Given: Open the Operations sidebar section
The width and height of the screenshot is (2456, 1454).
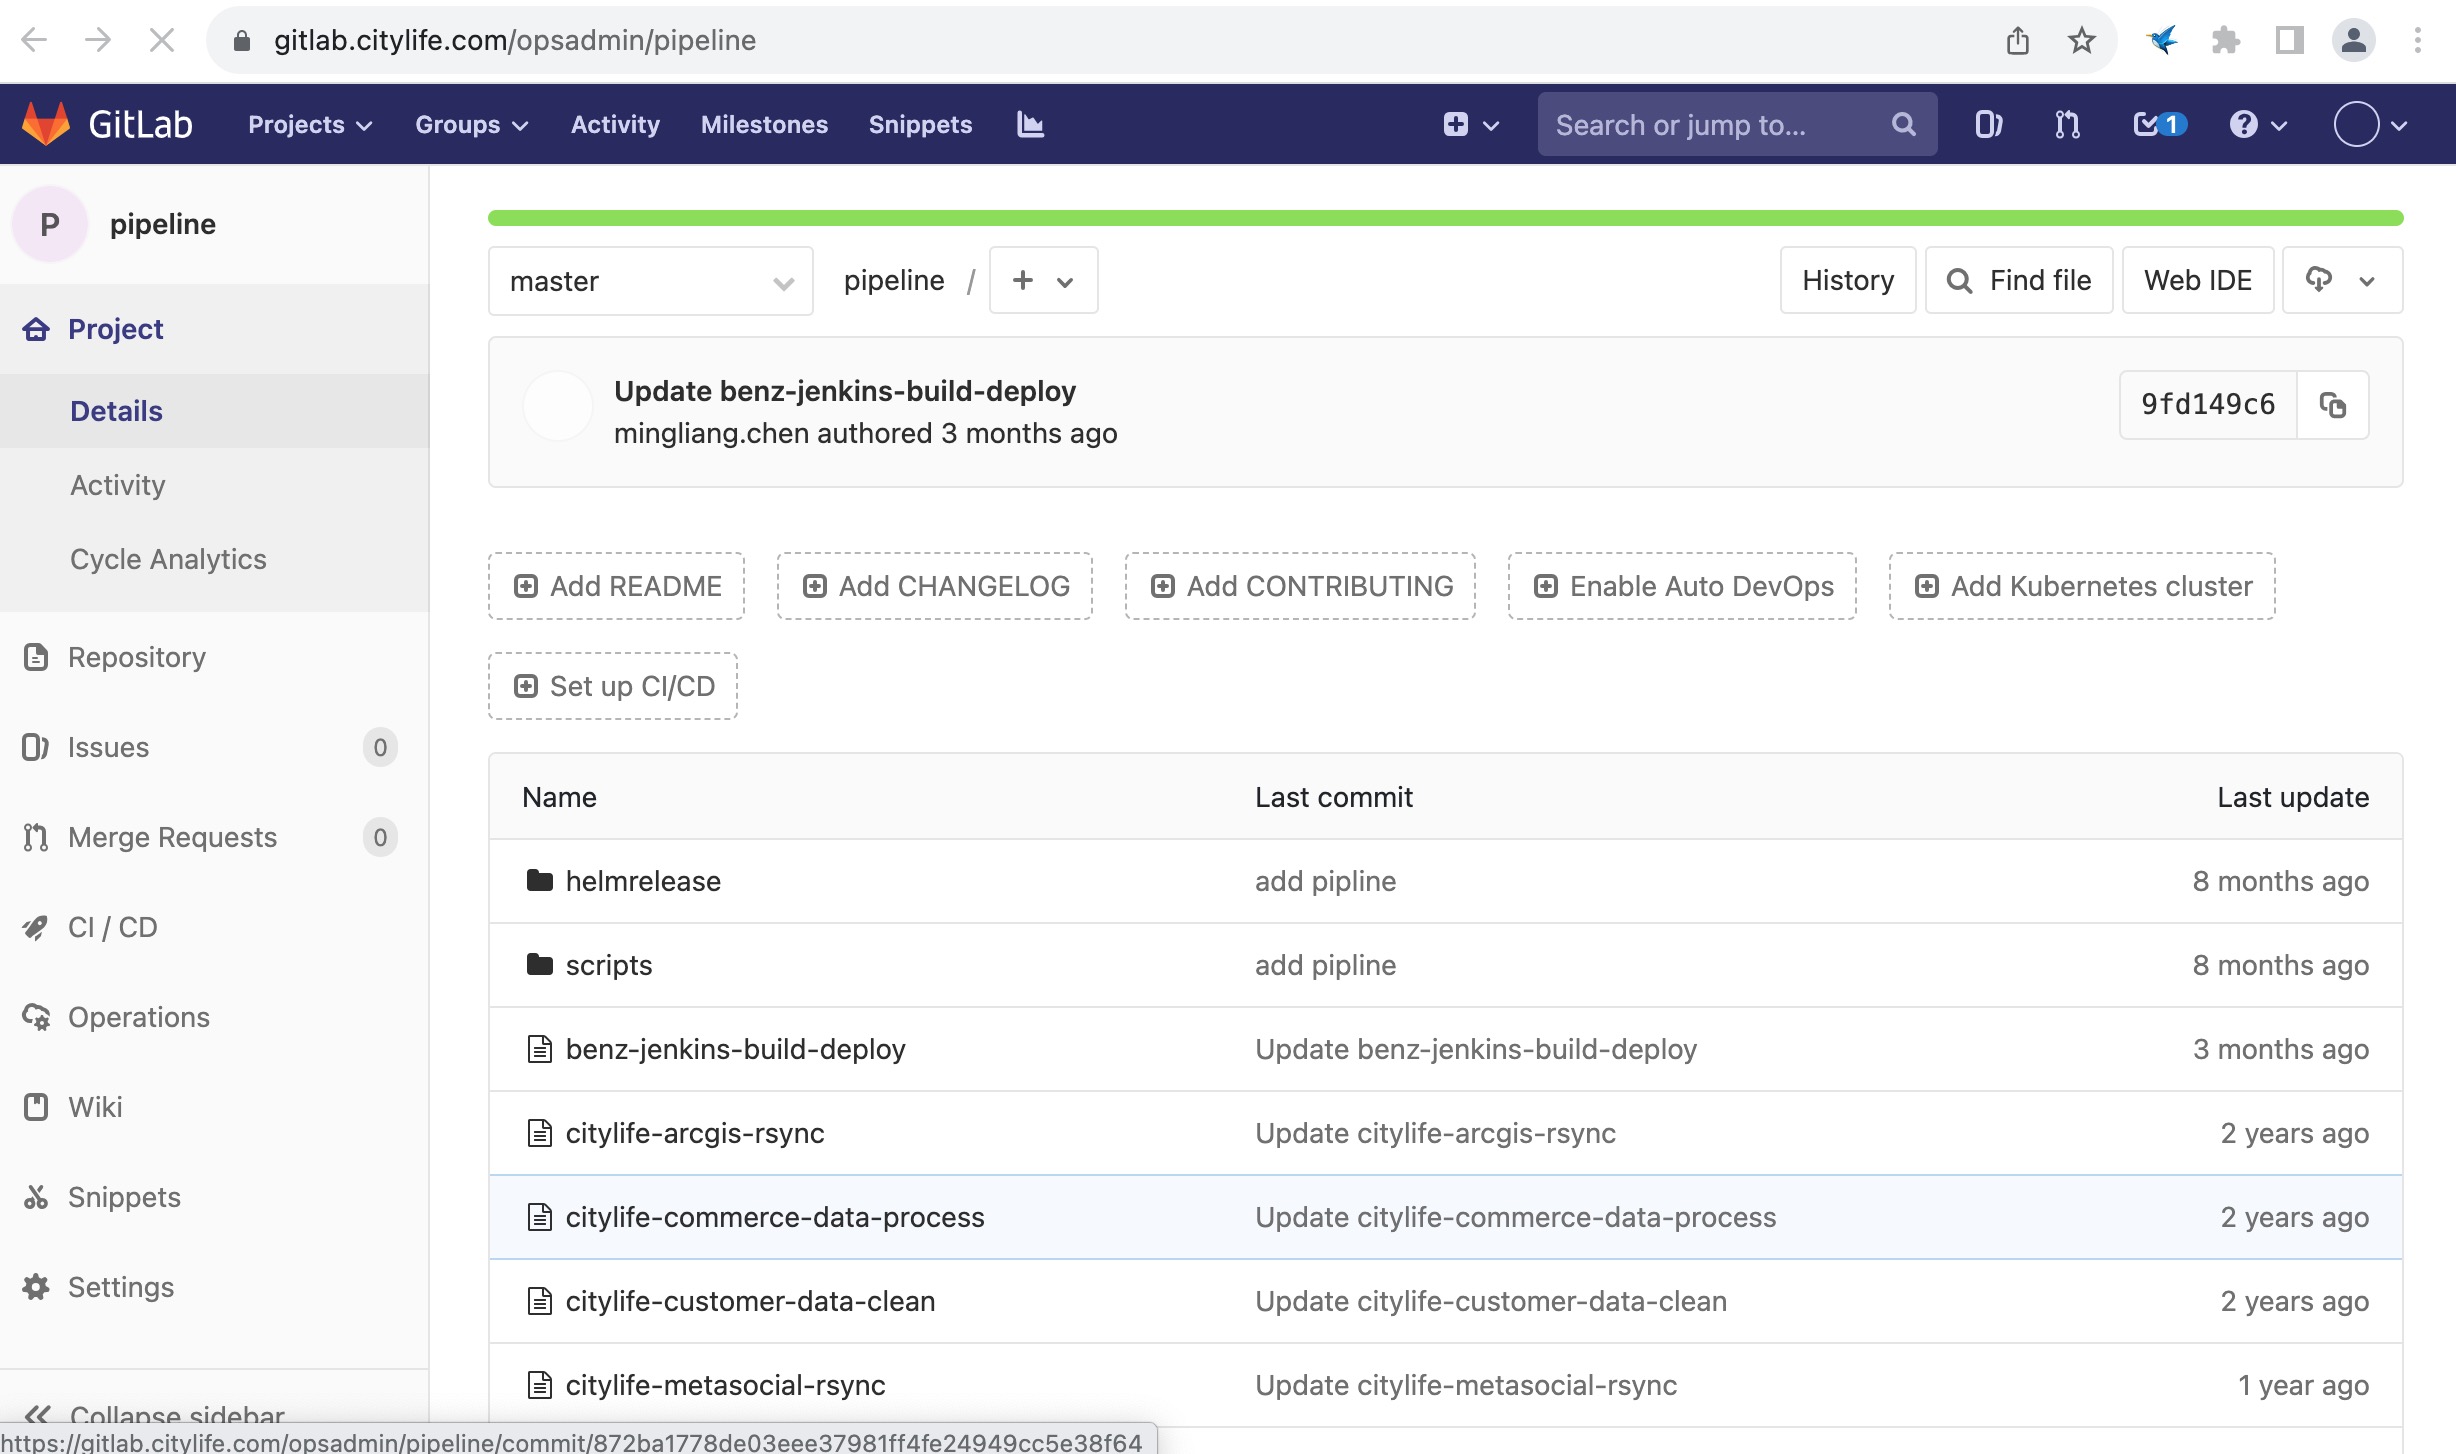Looking at the screenshot, I should (137, 1016).
